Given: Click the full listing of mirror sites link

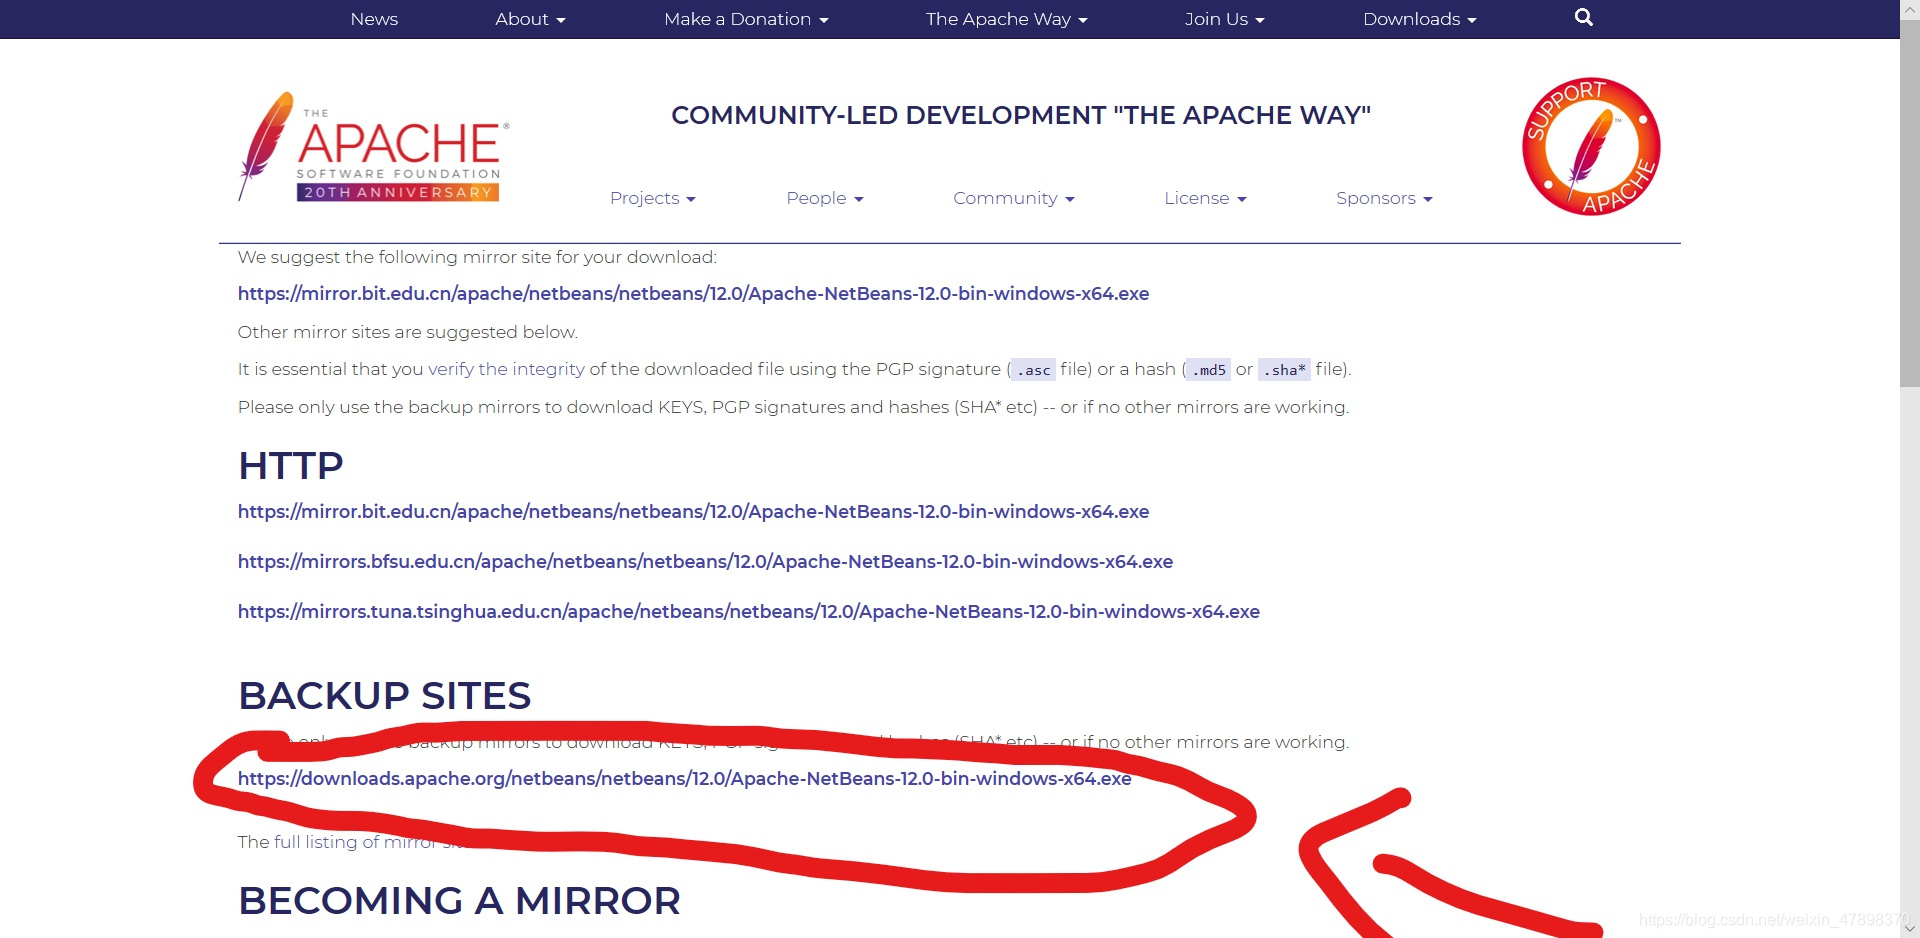Looking at the screenshot, I should point(370,842).
